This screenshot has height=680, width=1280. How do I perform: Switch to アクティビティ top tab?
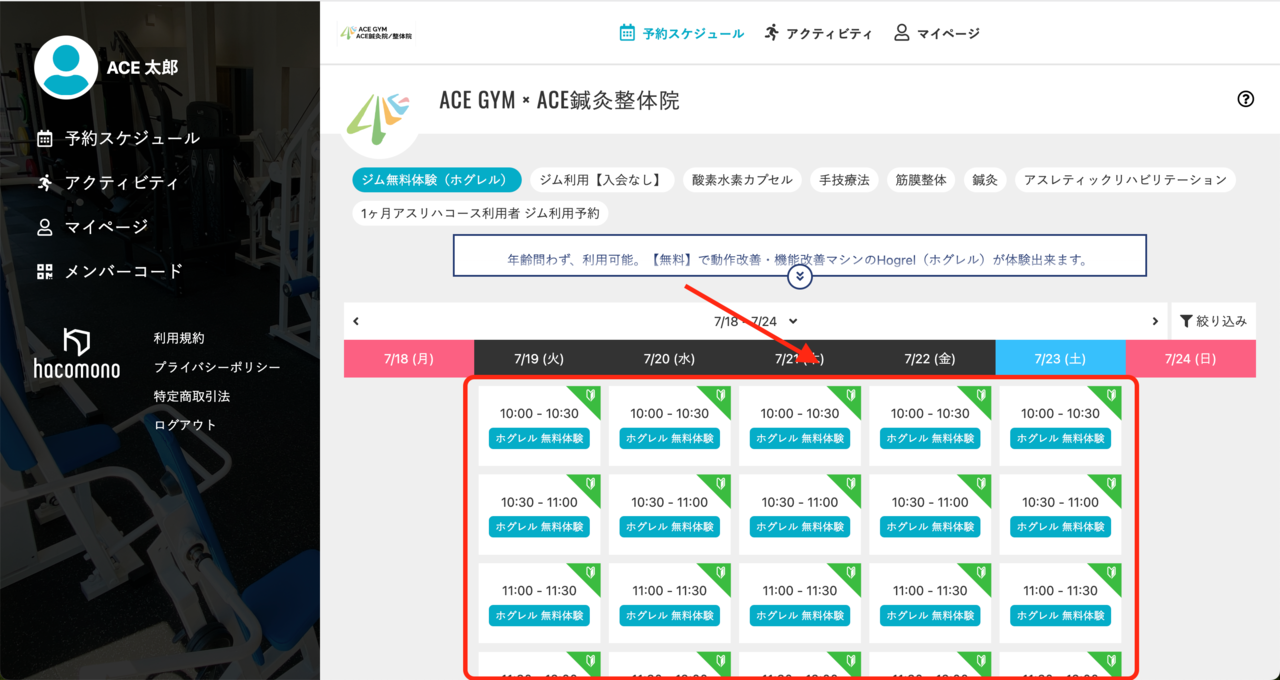pyautogui.click(x=817, y=33)
